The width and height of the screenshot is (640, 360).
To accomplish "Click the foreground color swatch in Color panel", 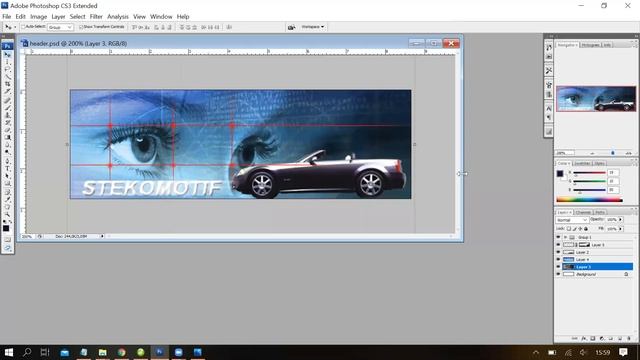I will [x=560, y=173].
